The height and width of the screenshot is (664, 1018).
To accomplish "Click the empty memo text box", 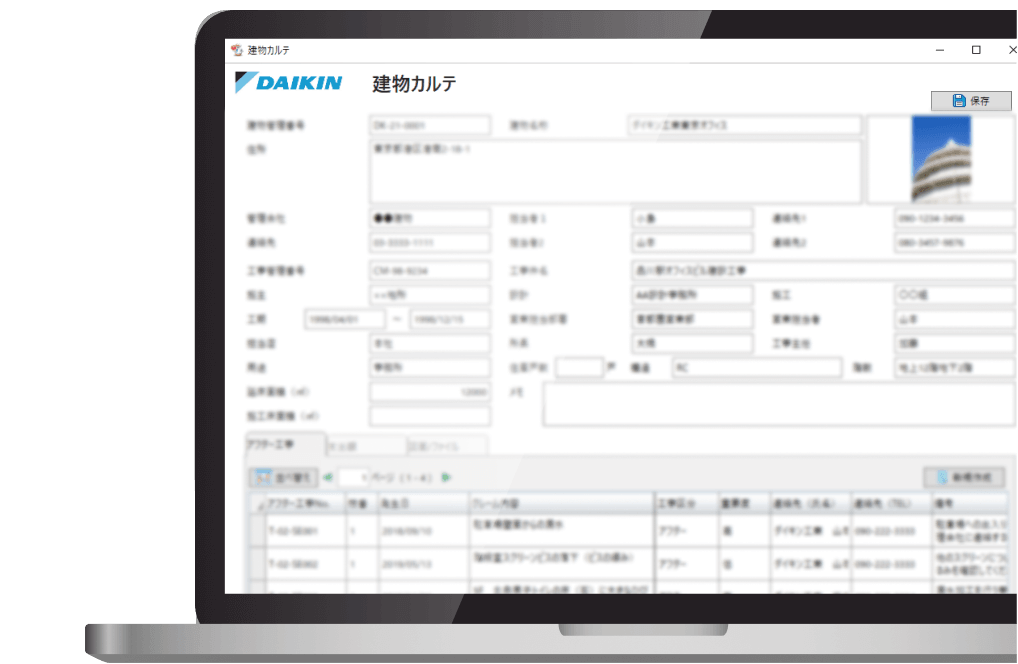I will pyautogui.click(x=778, y=405).
